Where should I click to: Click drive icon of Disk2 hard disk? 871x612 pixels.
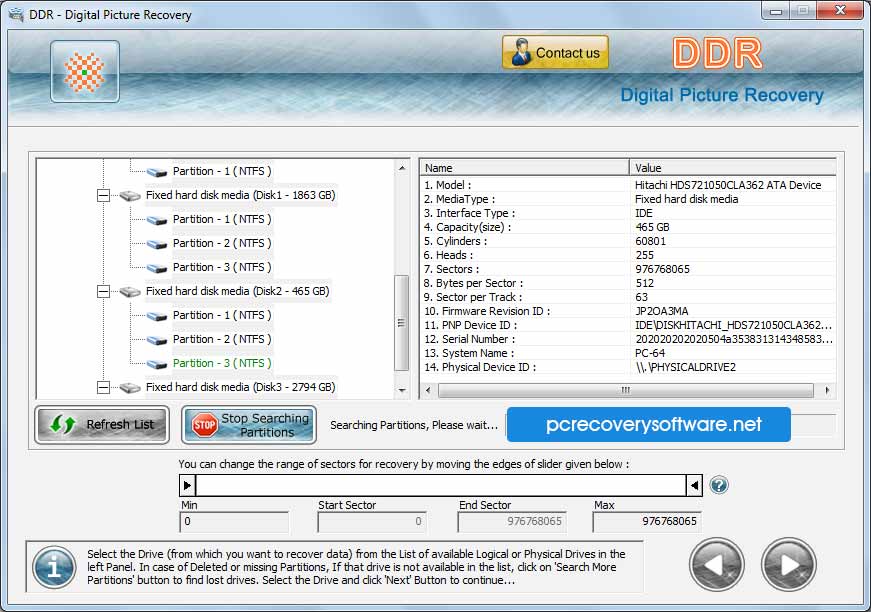(x=130, y=292)
